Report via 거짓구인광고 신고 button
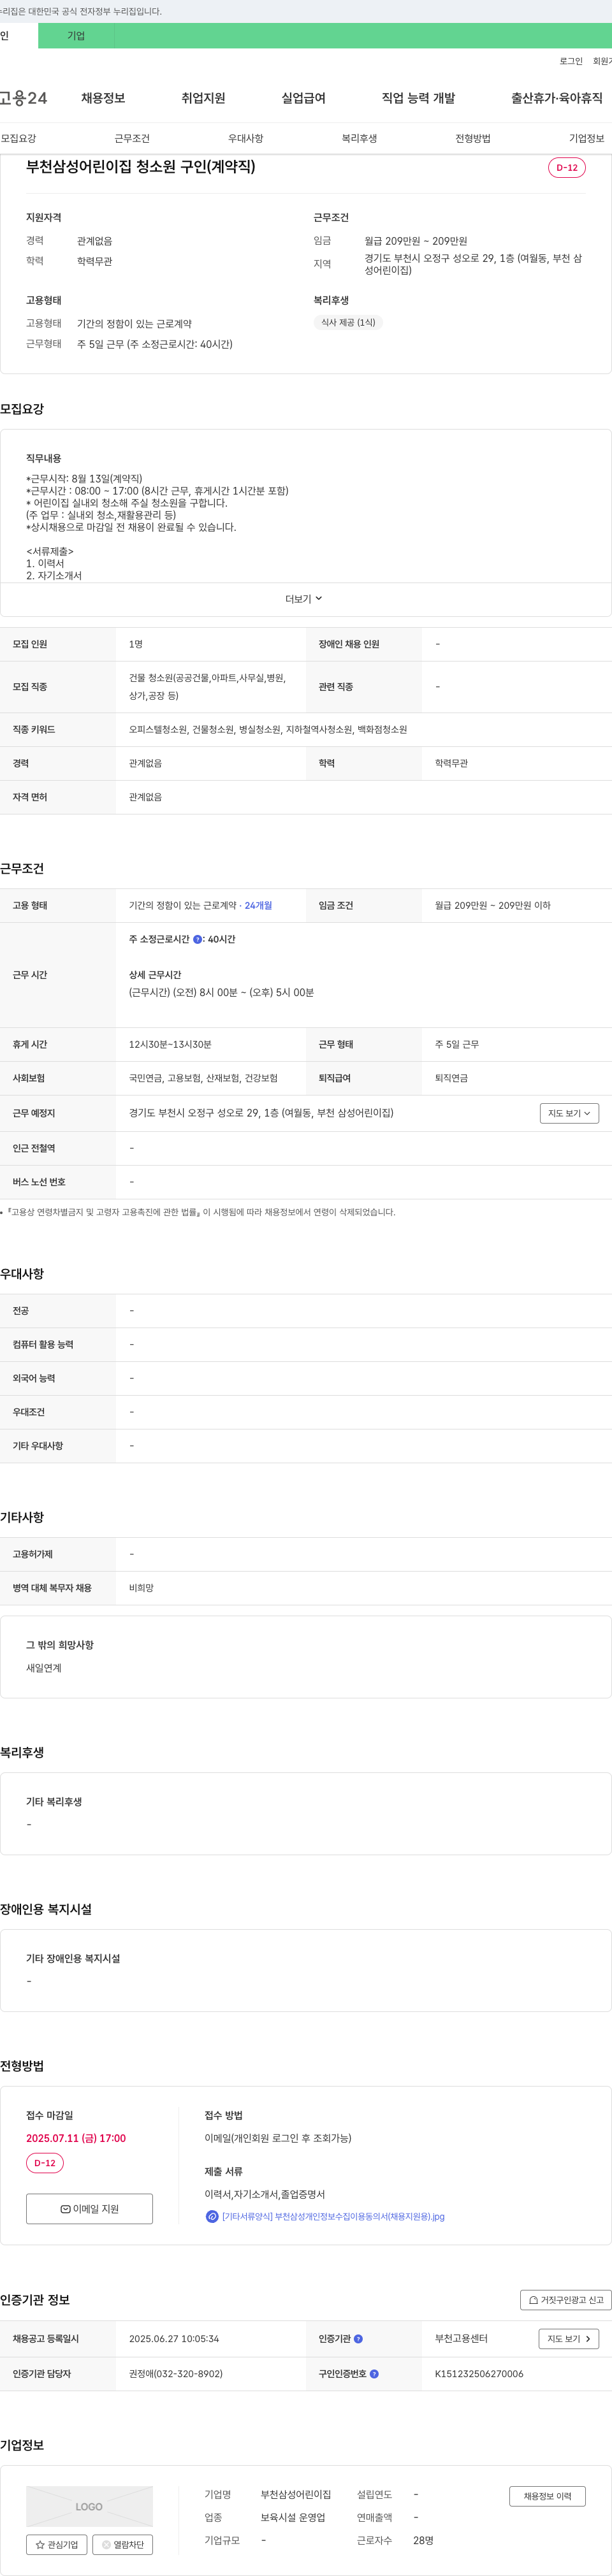This screenshot has height=2576, width=612. tap(566, 2300)
